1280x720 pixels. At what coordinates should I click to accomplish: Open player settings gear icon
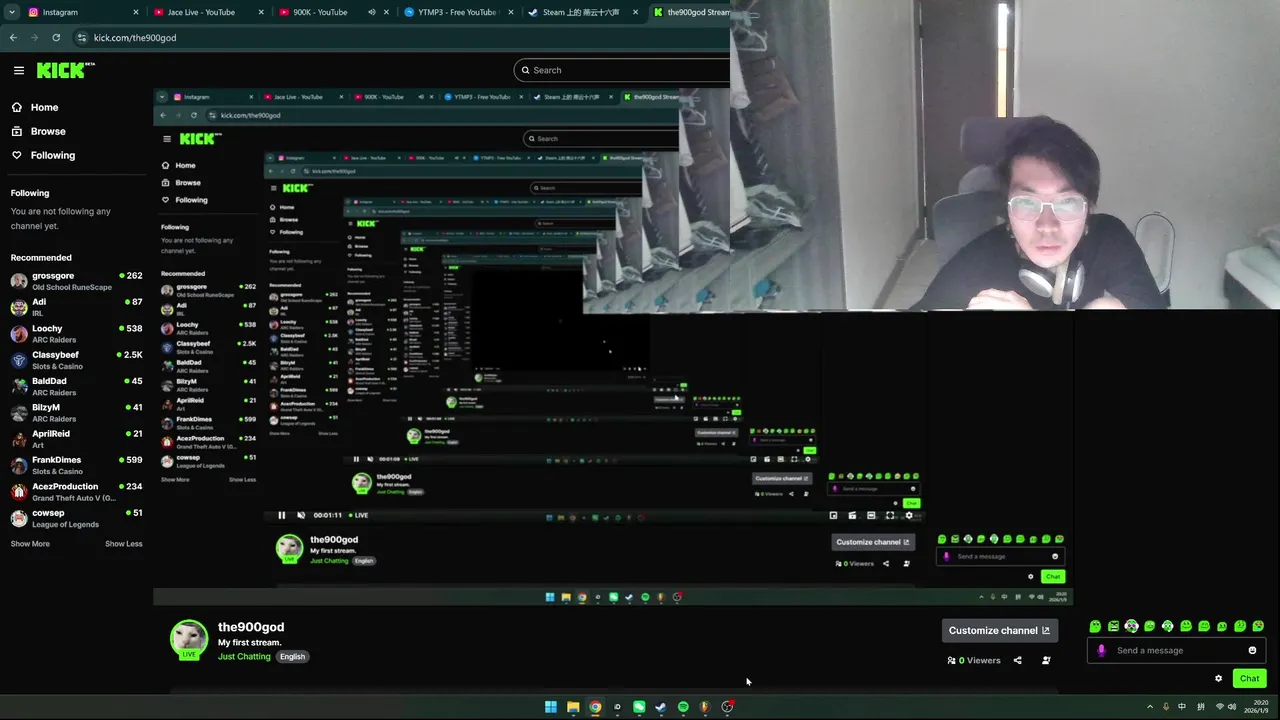coord(909,515)
